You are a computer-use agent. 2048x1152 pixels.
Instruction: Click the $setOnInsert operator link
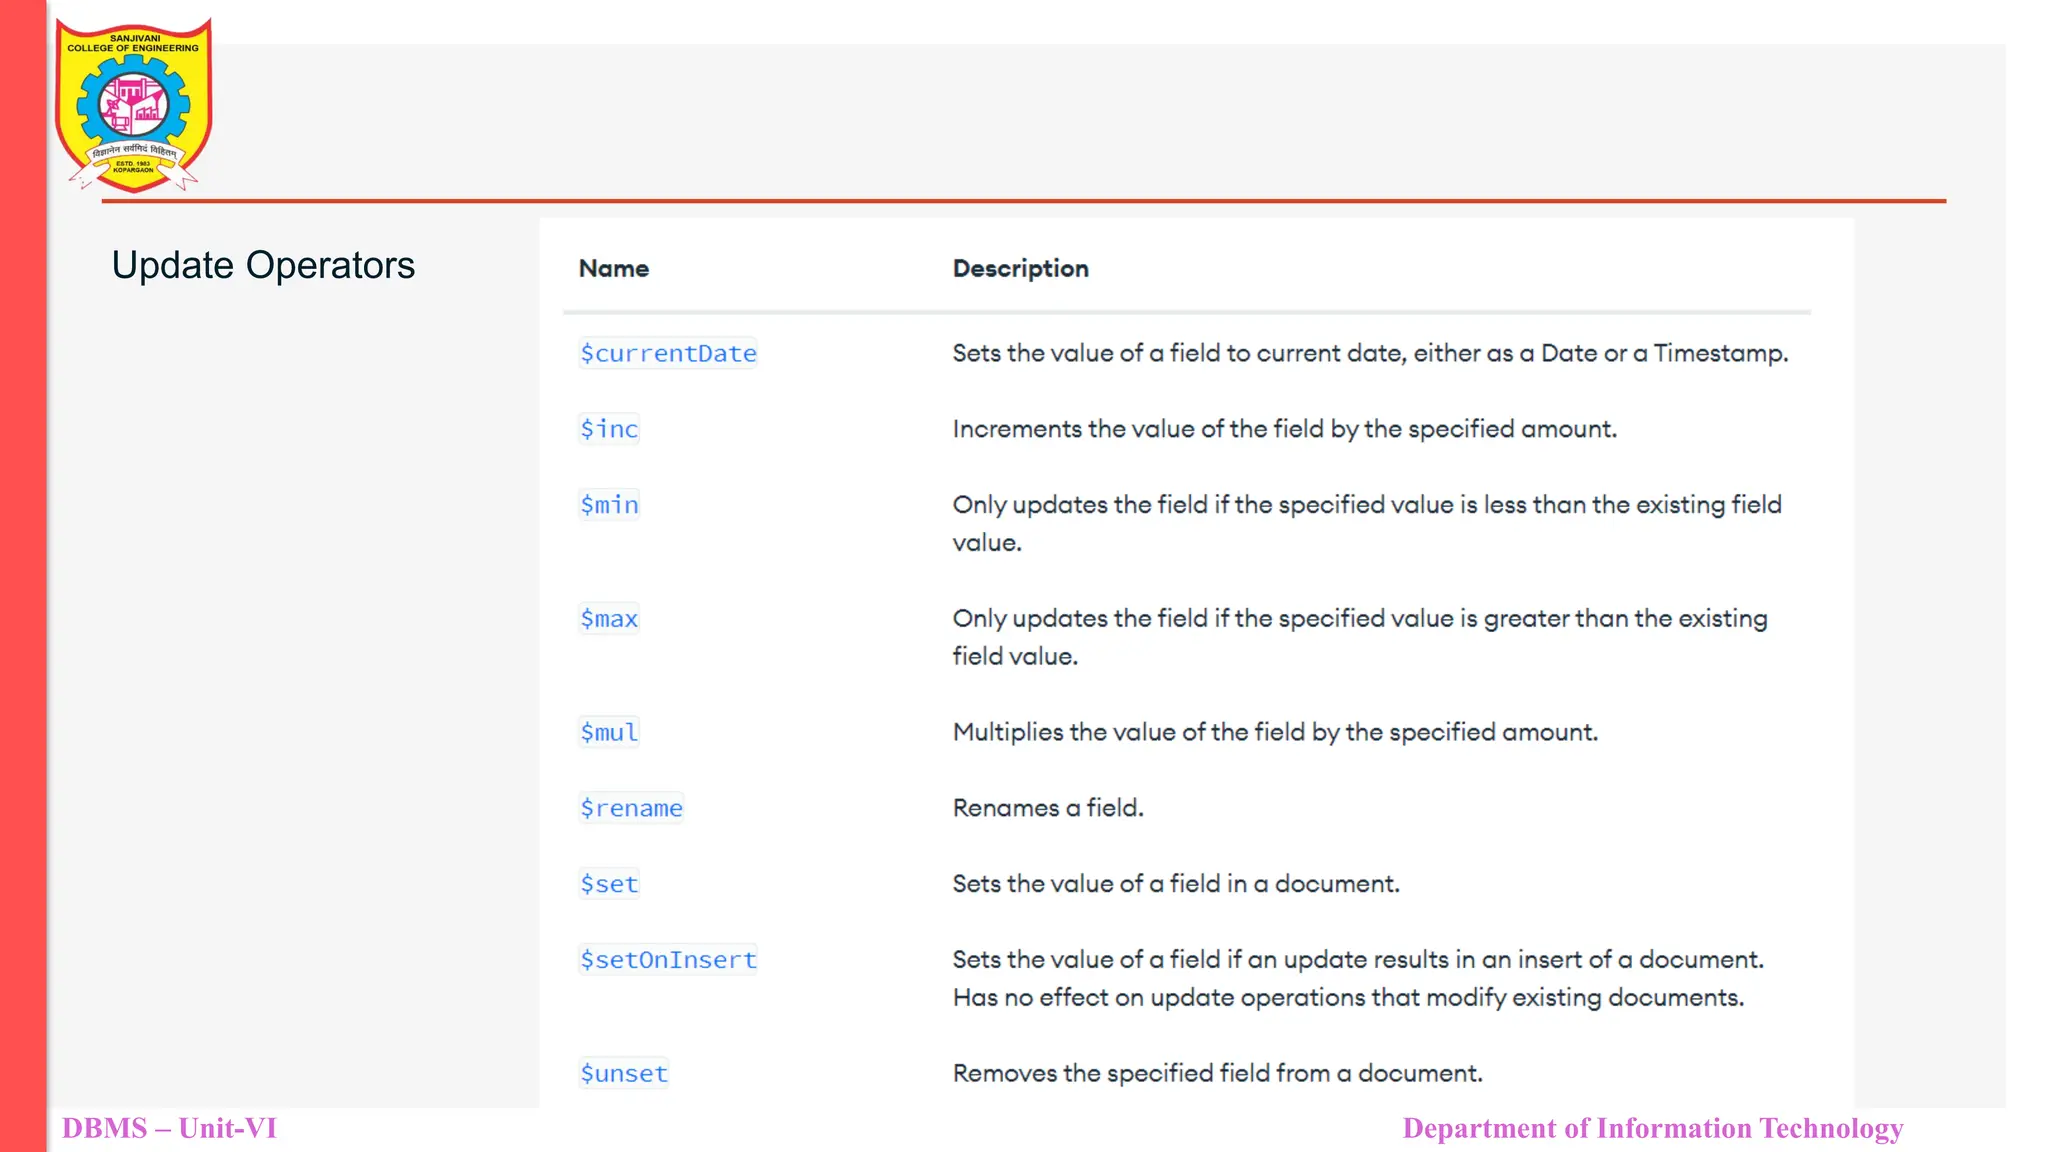point(668,960)
